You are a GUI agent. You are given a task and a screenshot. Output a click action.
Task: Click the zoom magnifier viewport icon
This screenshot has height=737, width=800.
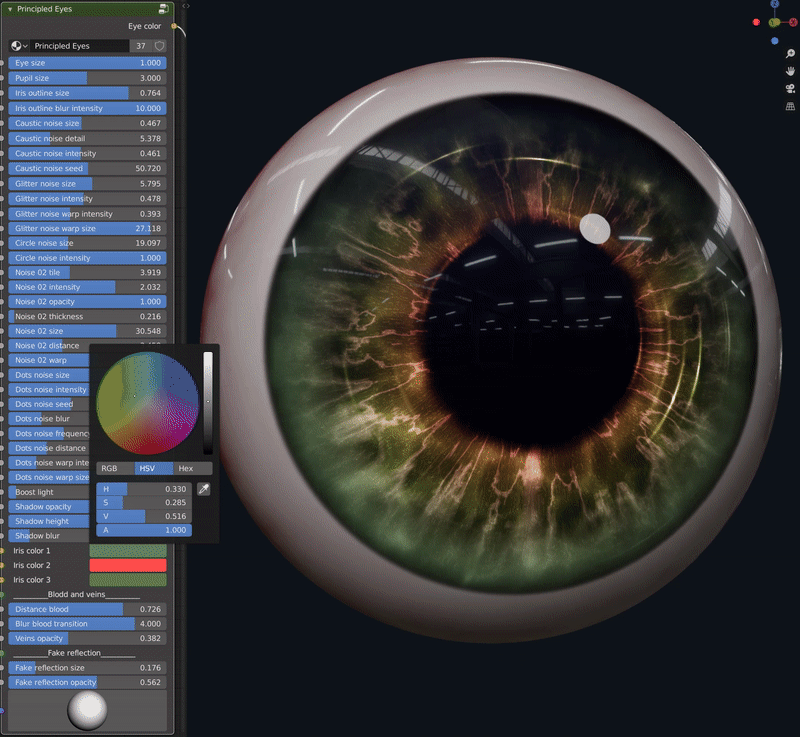pos(790,54)
